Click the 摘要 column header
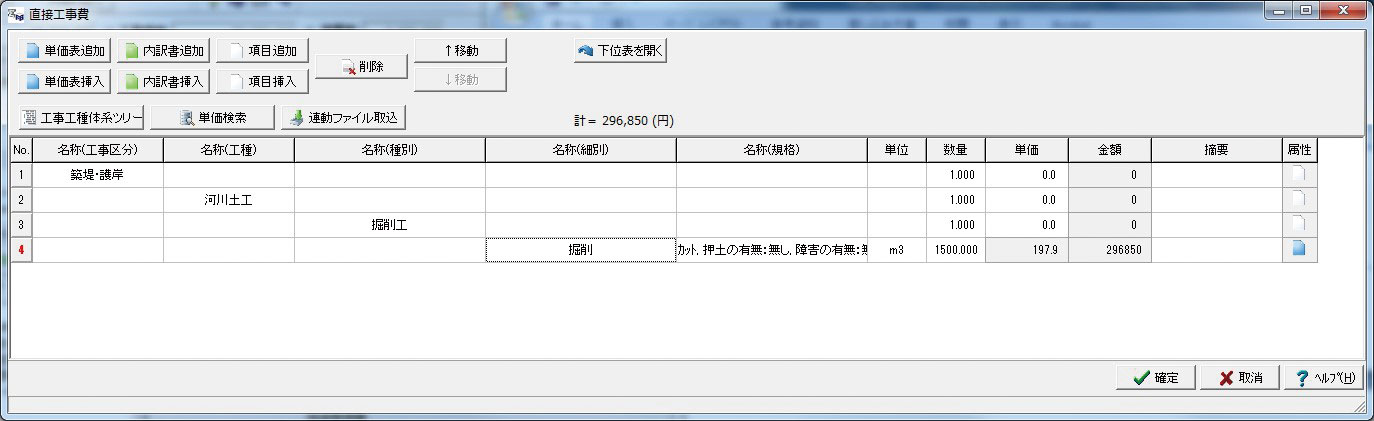 pyautogui.click(x=1217, y=150)
